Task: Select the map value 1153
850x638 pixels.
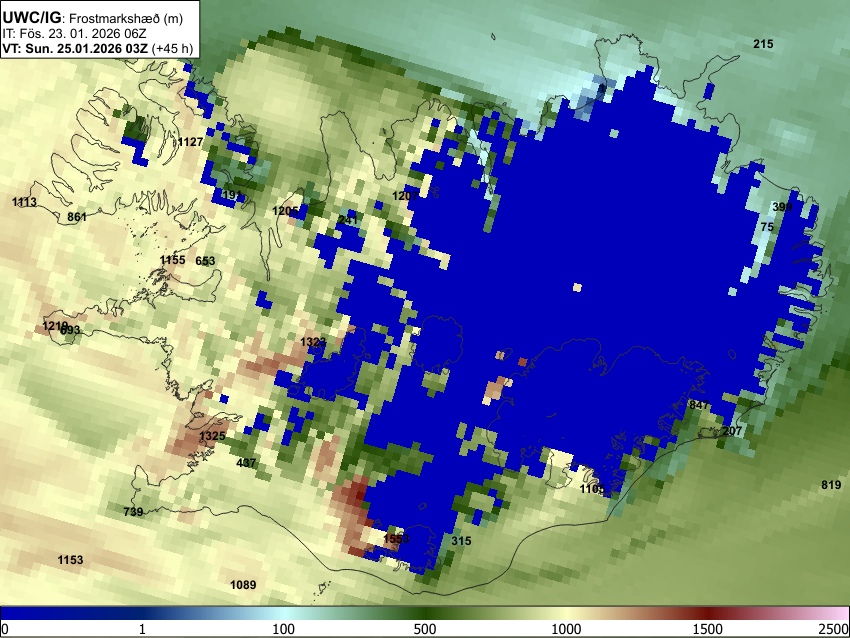Action: click(x=70, y=560)
